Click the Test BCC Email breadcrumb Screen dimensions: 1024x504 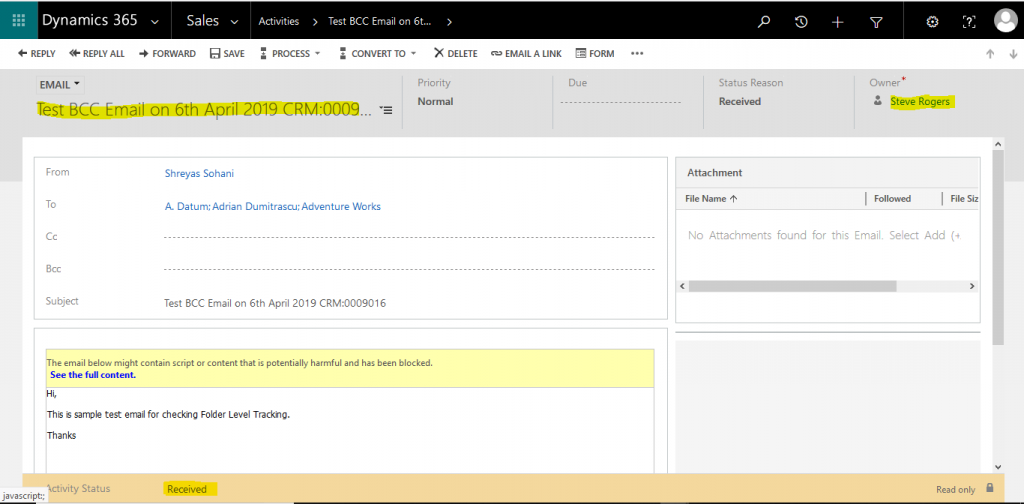pos(380,22)
